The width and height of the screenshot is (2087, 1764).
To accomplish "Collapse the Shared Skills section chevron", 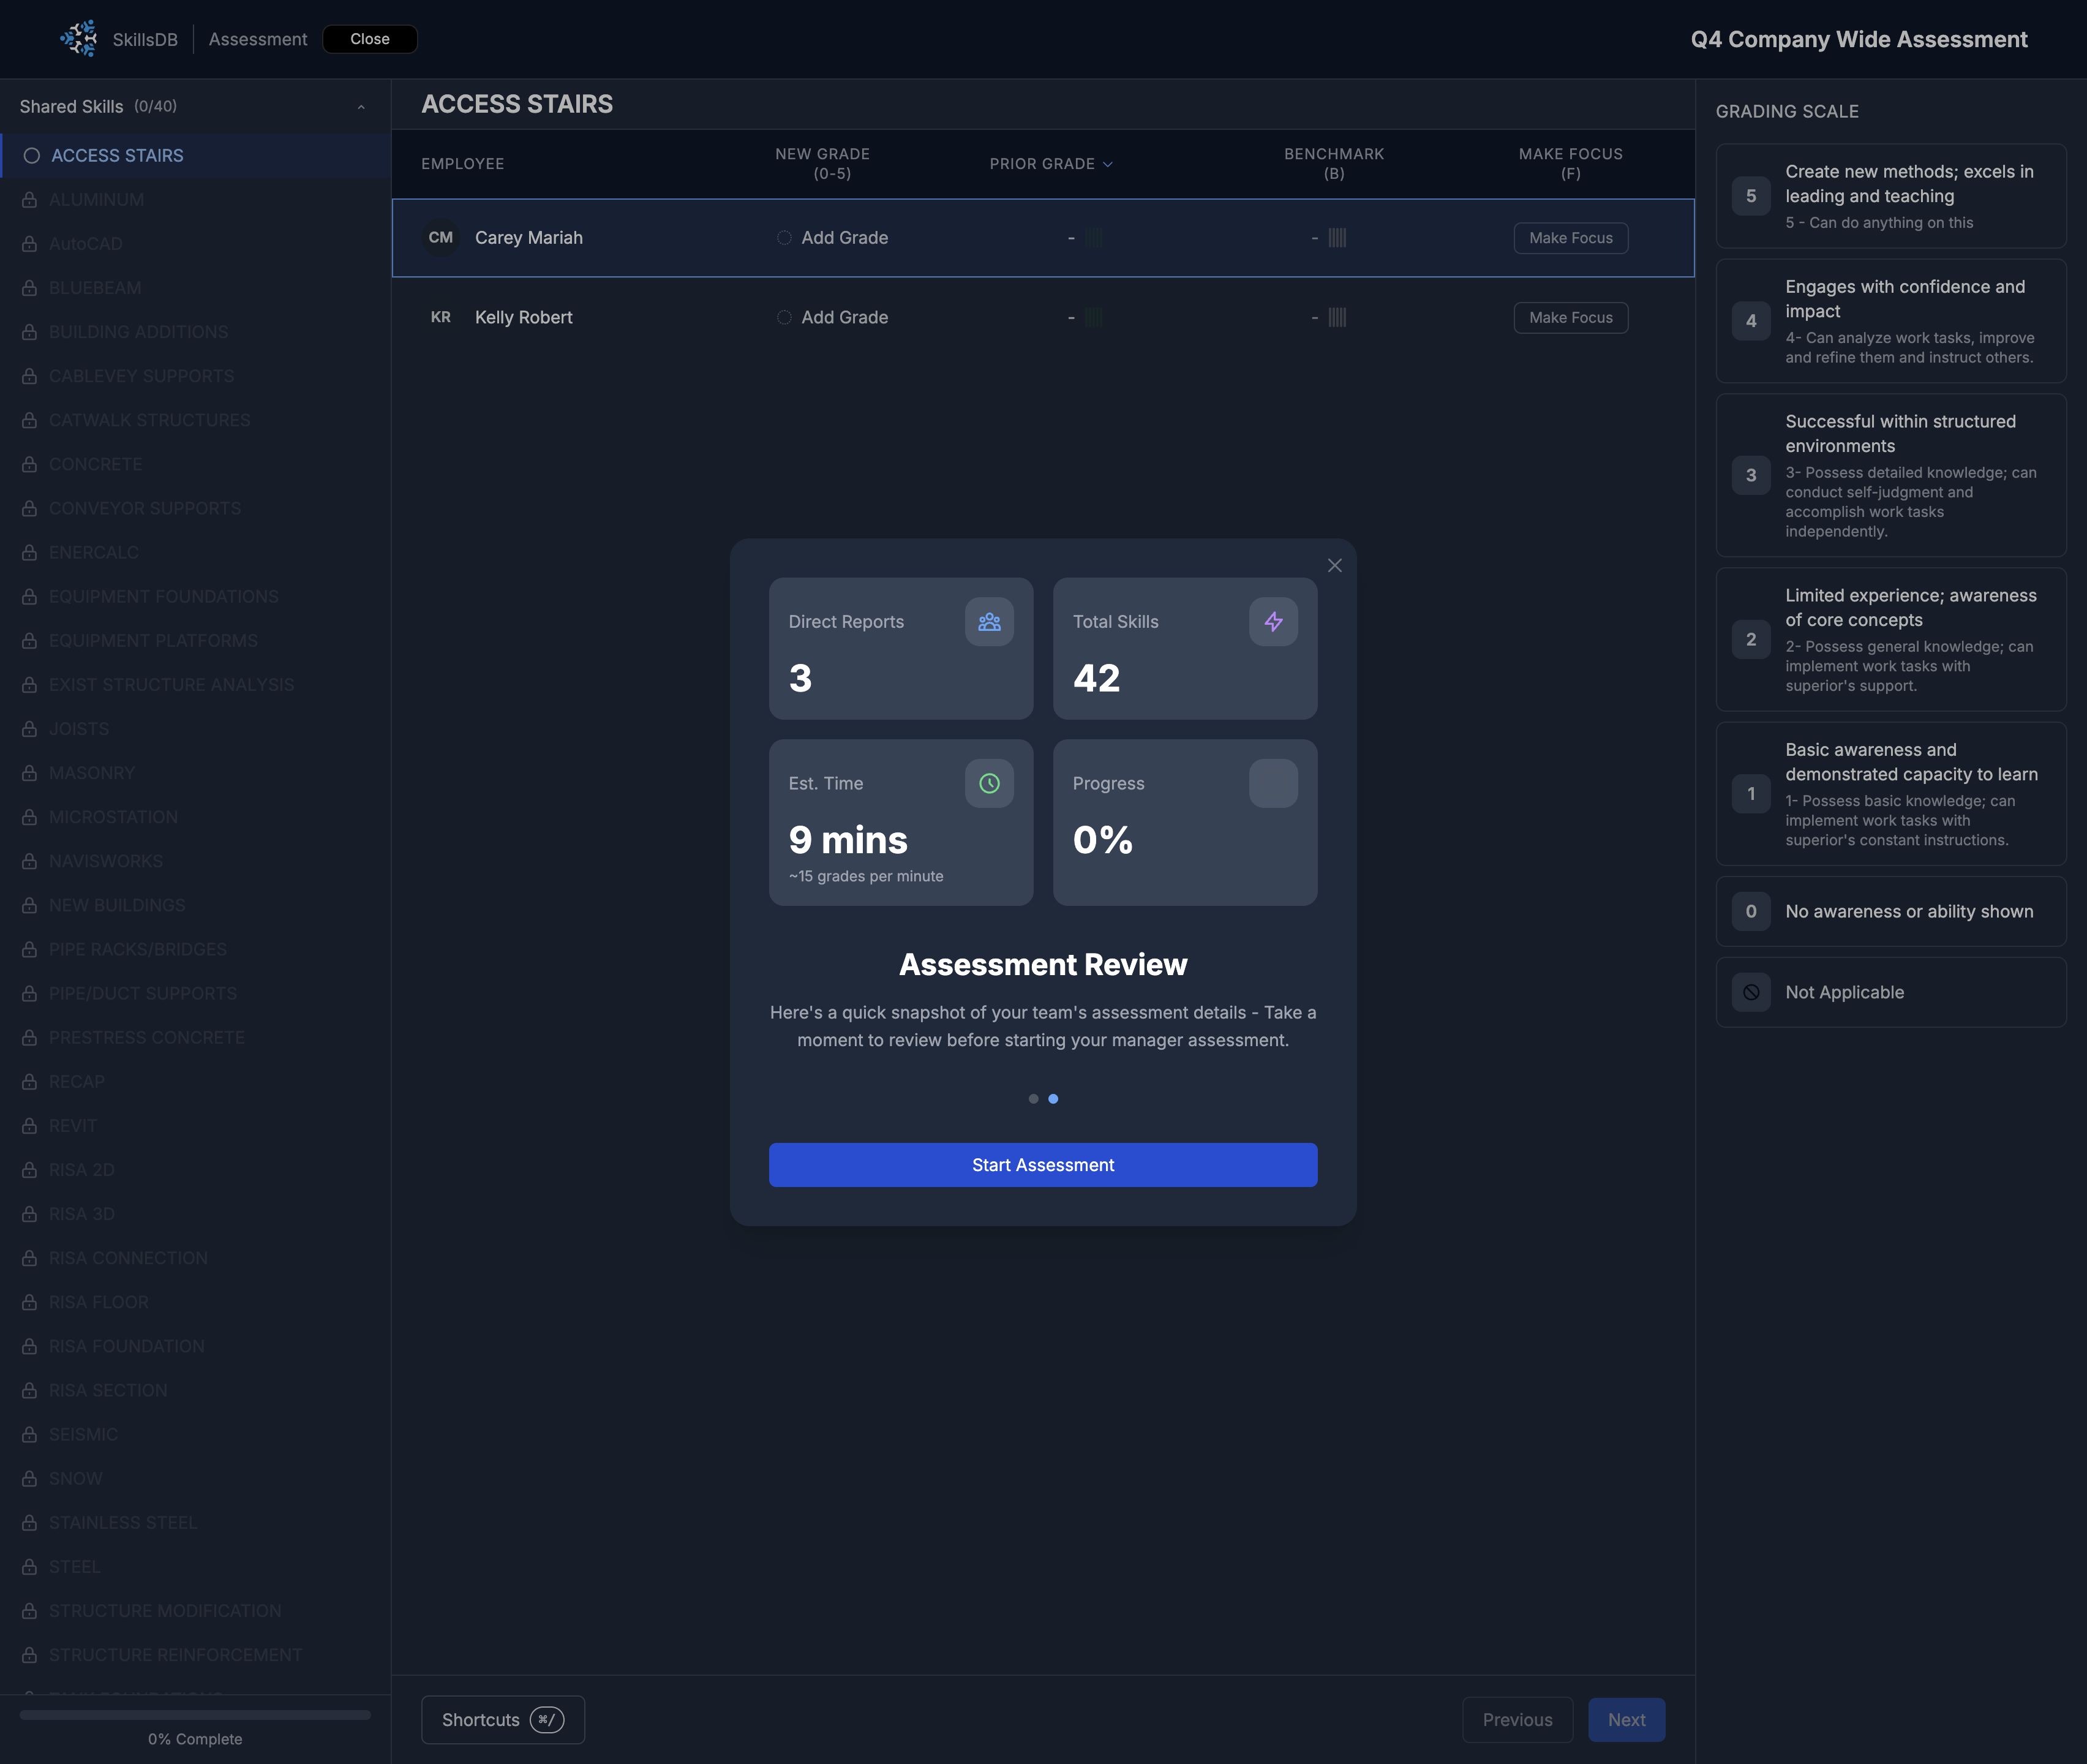I will (x=361, y=107).
